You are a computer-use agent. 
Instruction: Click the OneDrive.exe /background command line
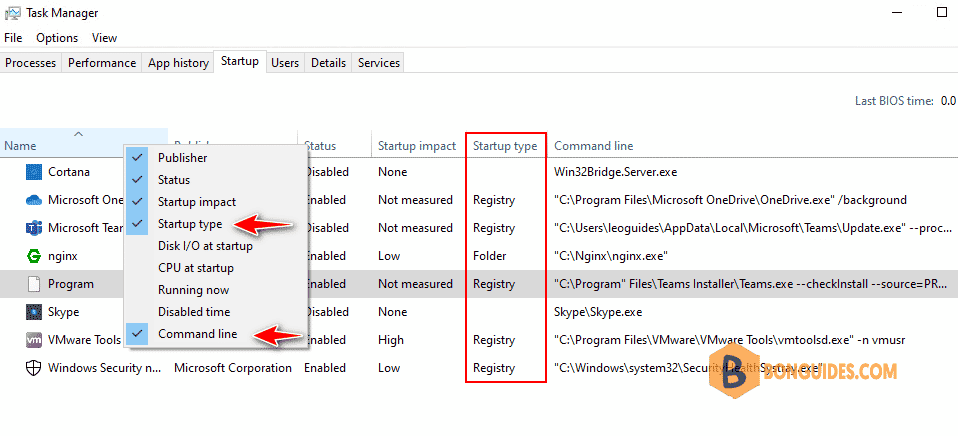click(x=730, y=200)
